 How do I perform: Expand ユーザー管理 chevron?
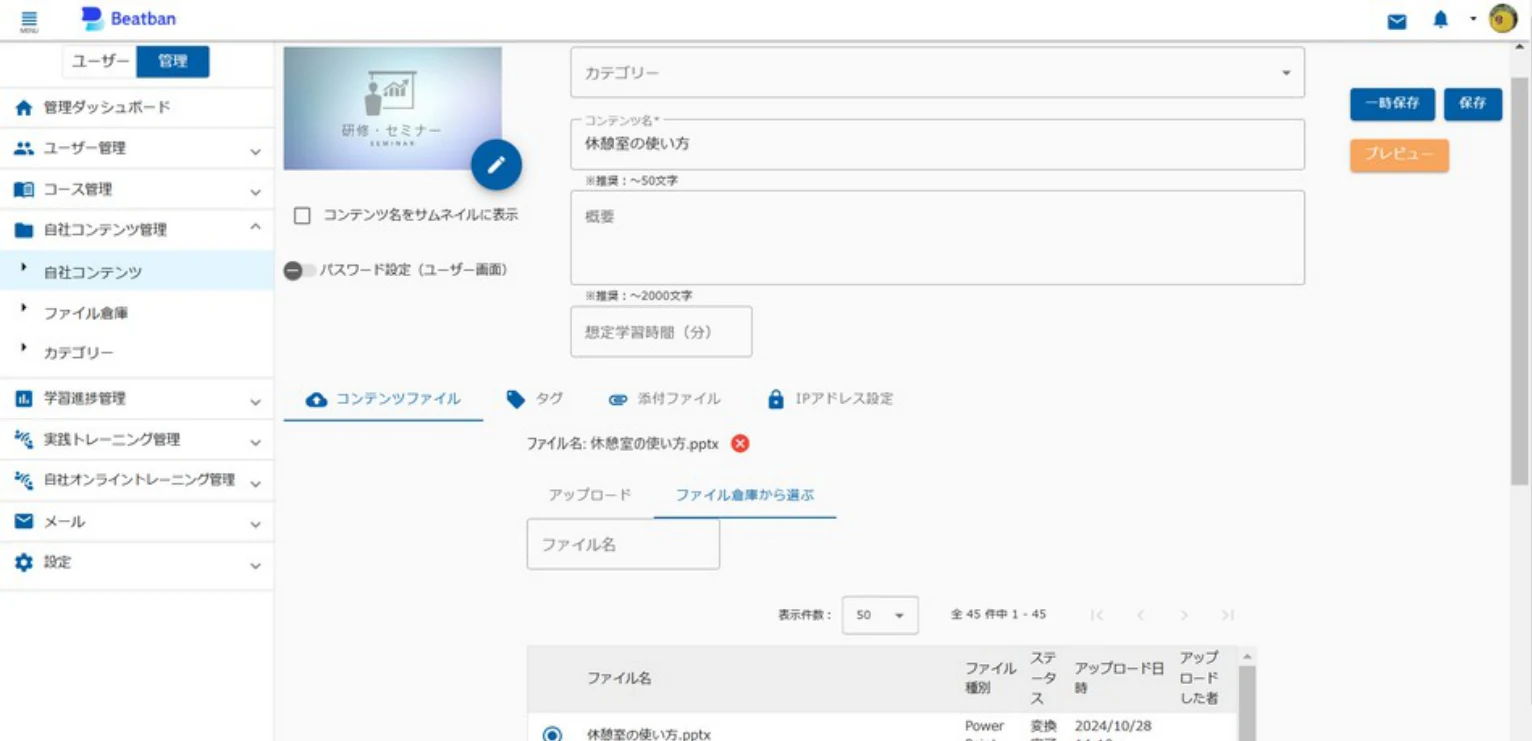coord(255,151)
